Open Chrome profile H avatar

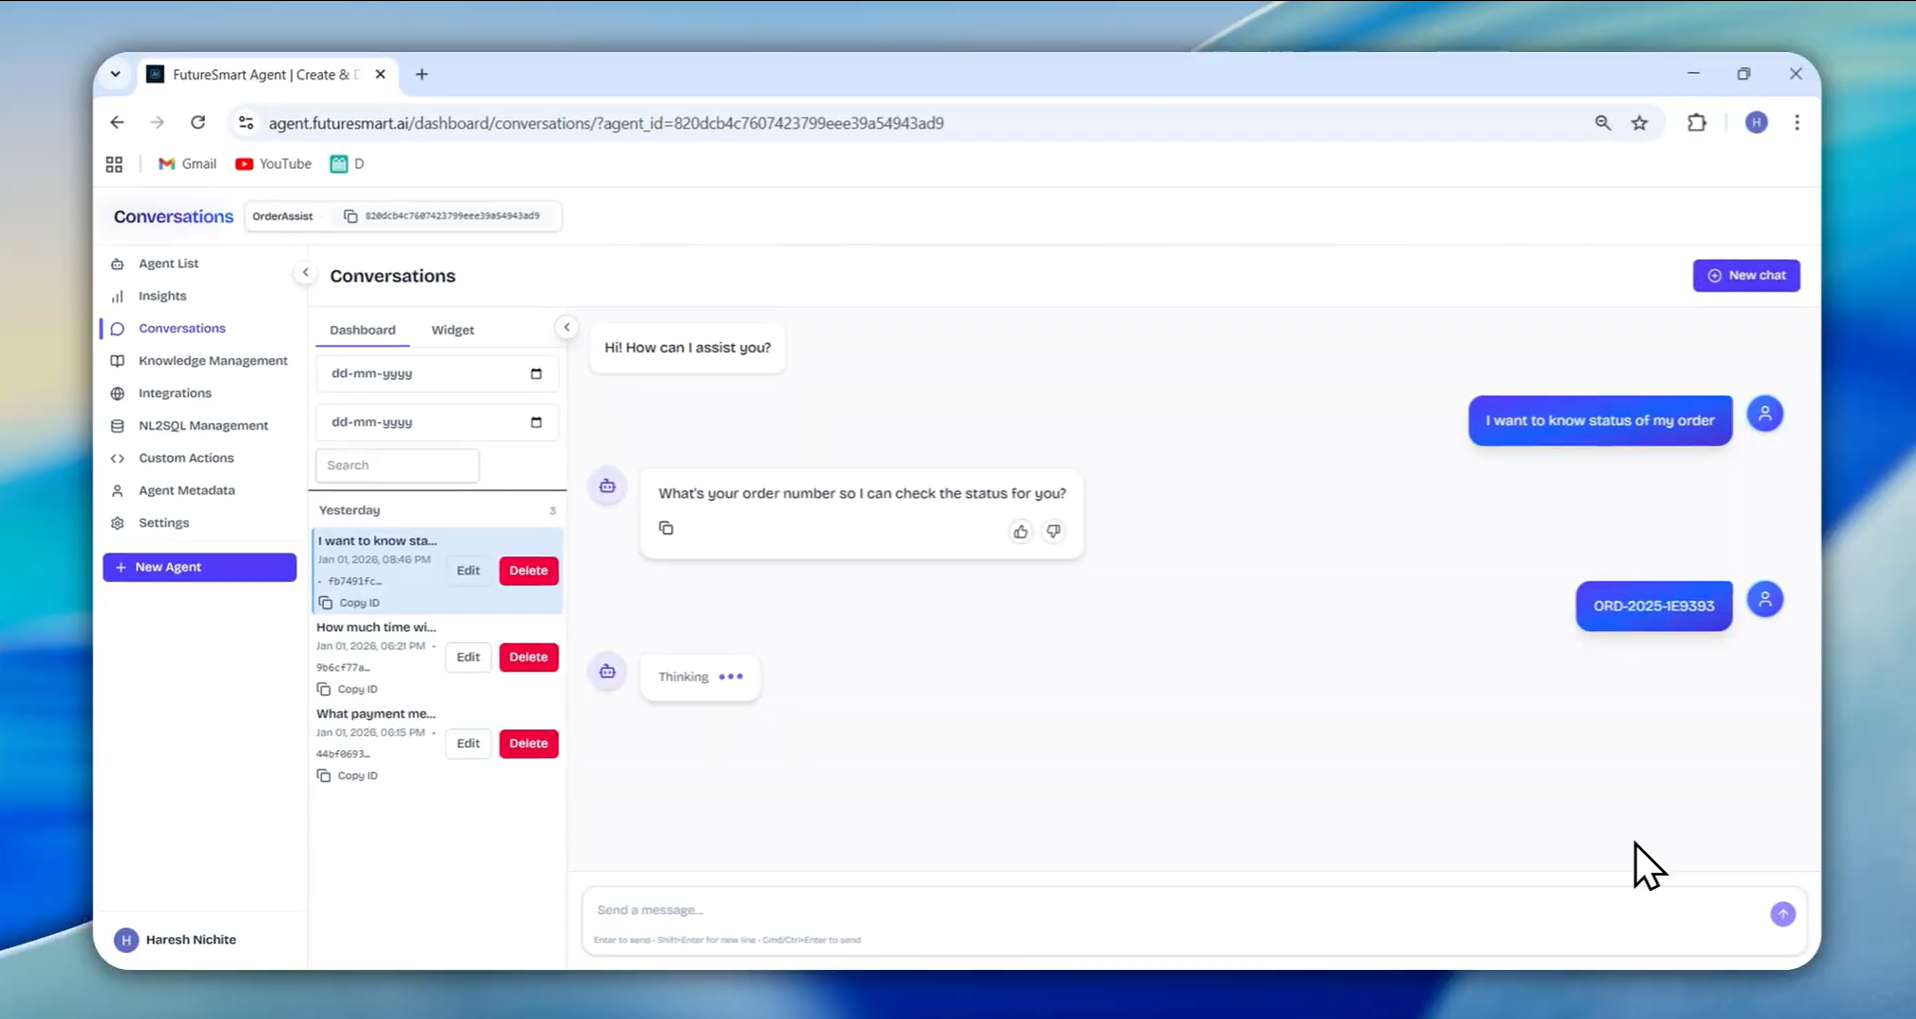tap(1756, 122)
